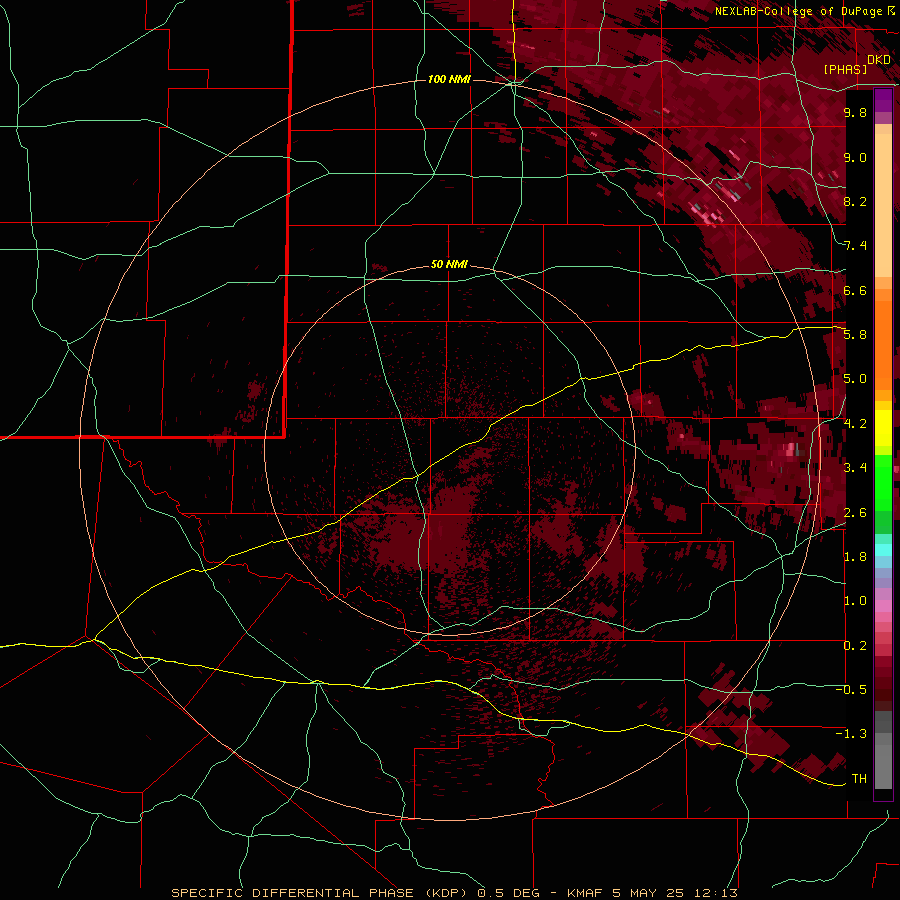
Task: Click the "TH" threshold label on the scale
Action: tap(859, 779)
